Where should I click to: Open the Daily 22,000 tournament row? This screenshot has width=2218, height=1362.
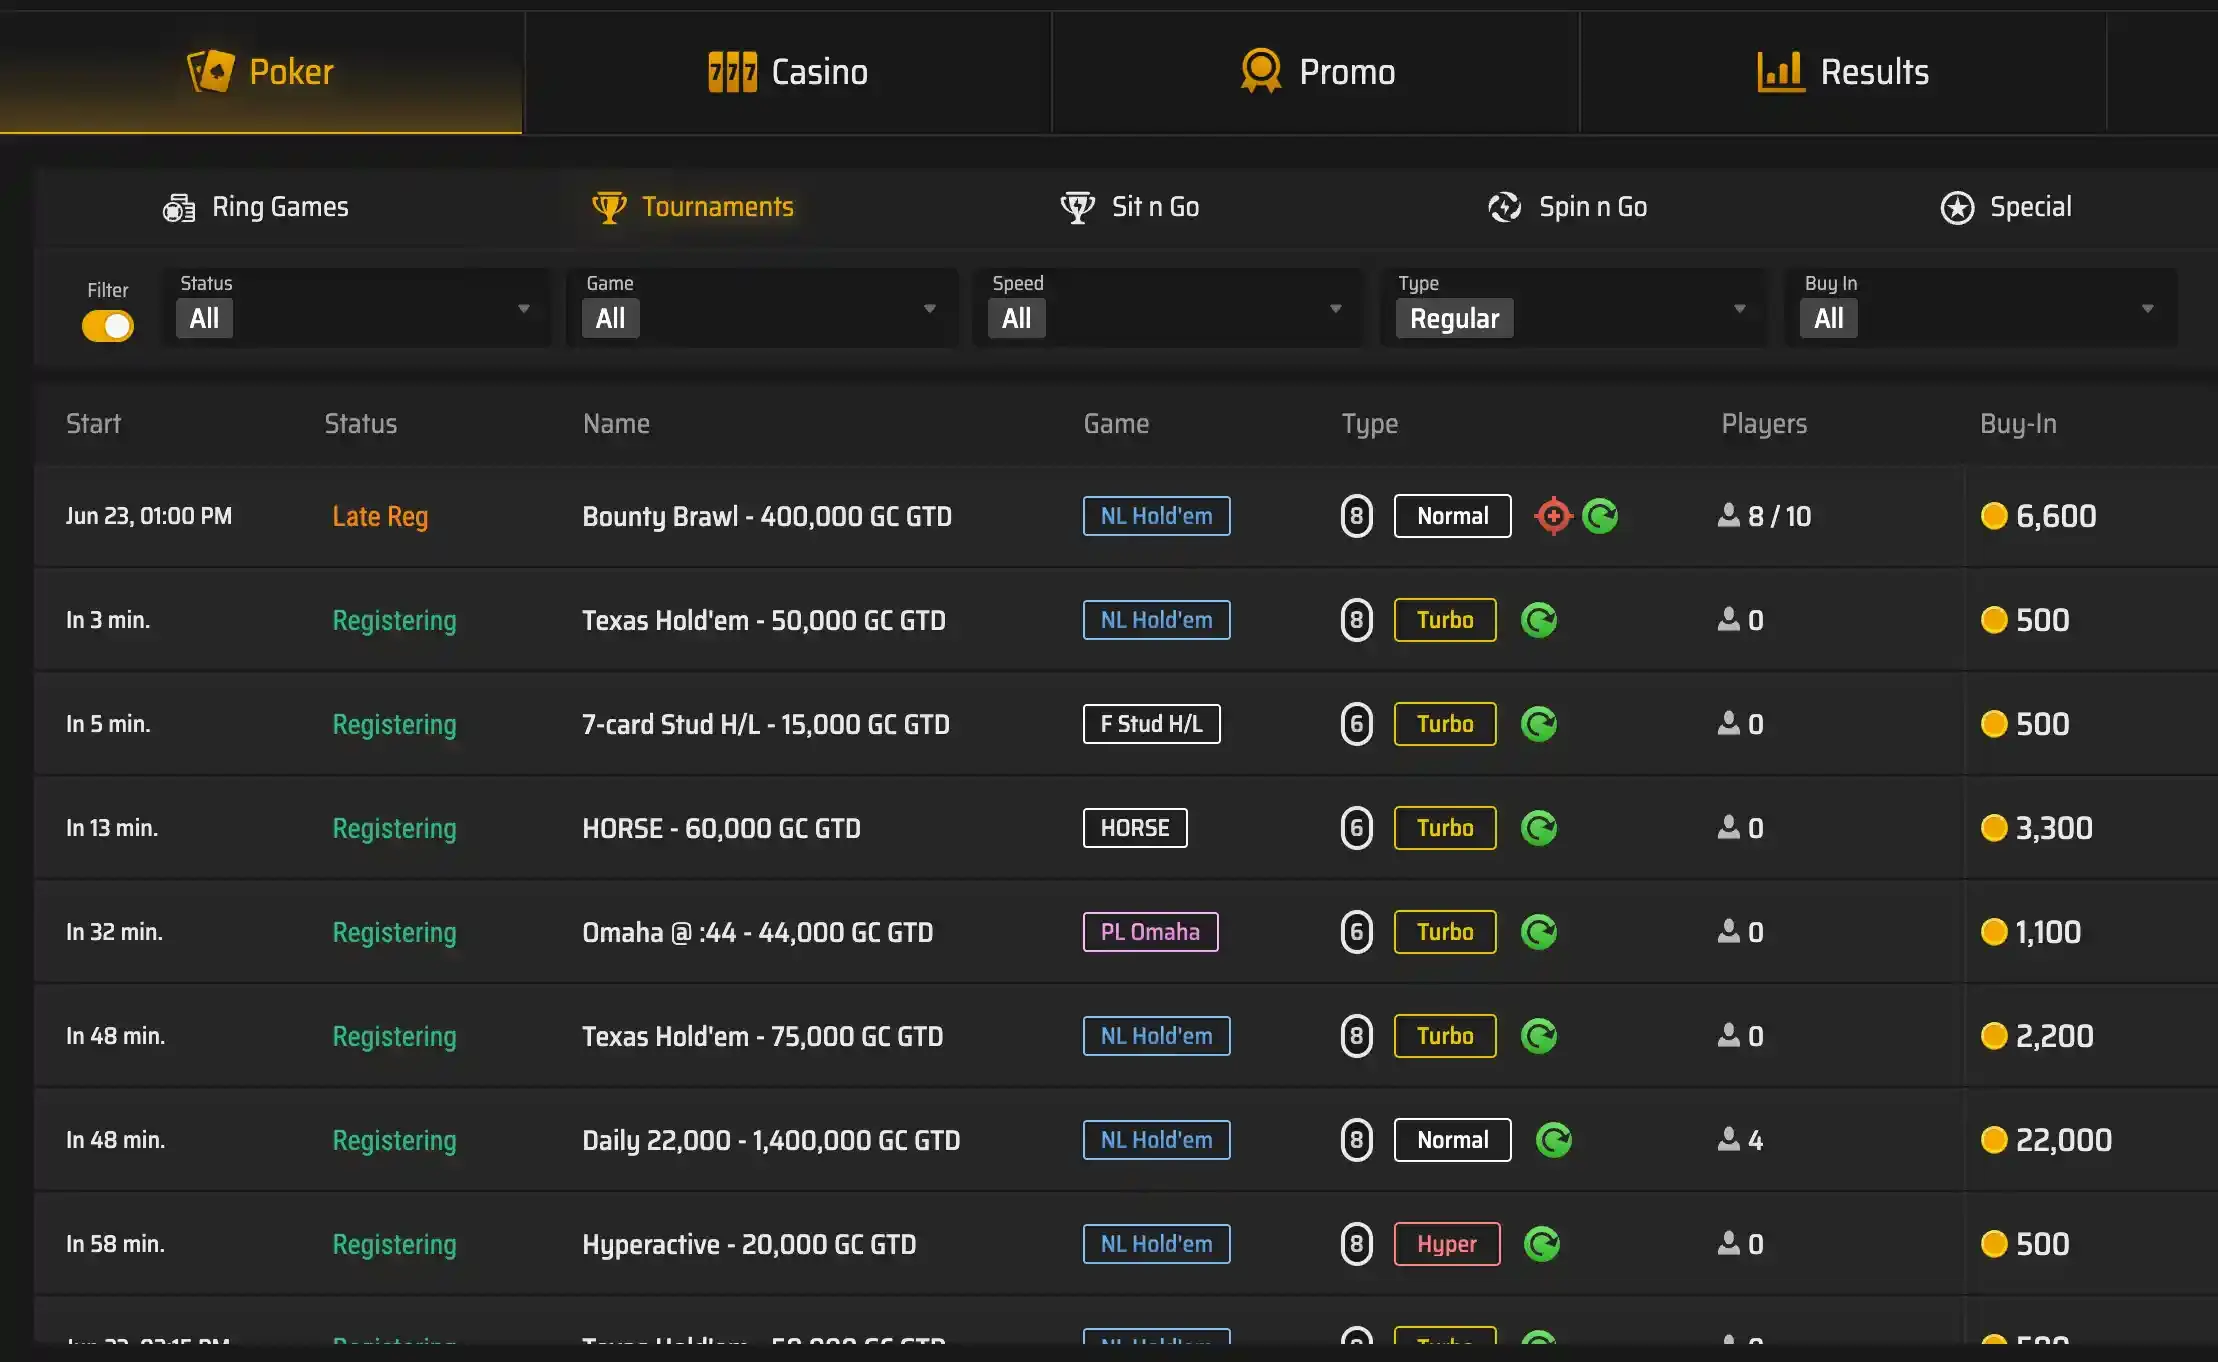(x=770, y=1140)
